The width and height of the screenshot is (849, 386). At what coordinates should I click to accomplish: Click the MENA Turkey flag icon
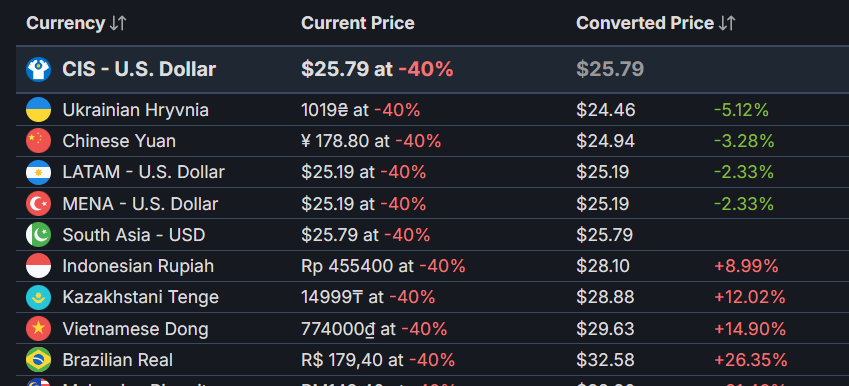(38, 204)
